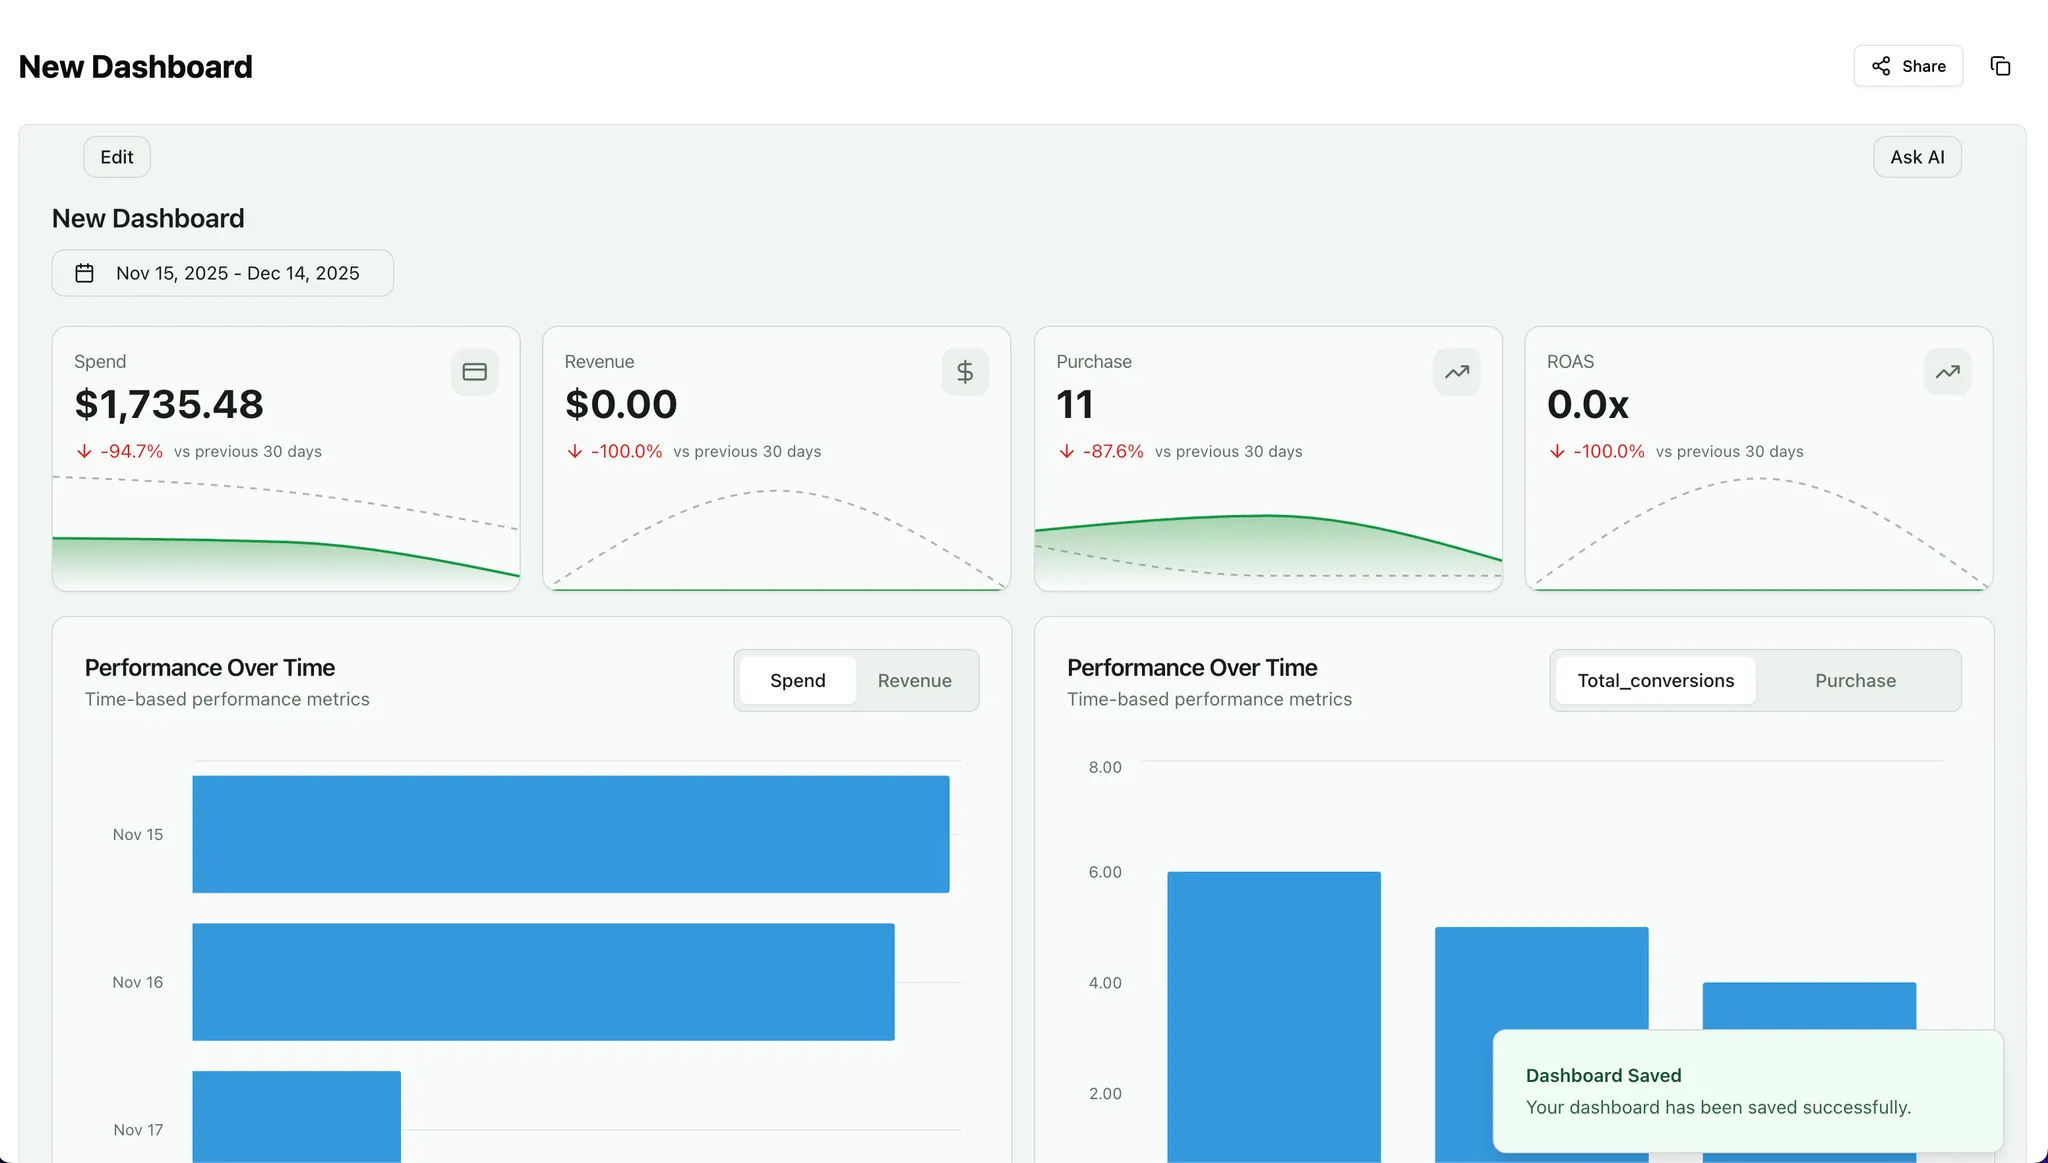Switch chart toggle to Revenue

click(914, 680)
